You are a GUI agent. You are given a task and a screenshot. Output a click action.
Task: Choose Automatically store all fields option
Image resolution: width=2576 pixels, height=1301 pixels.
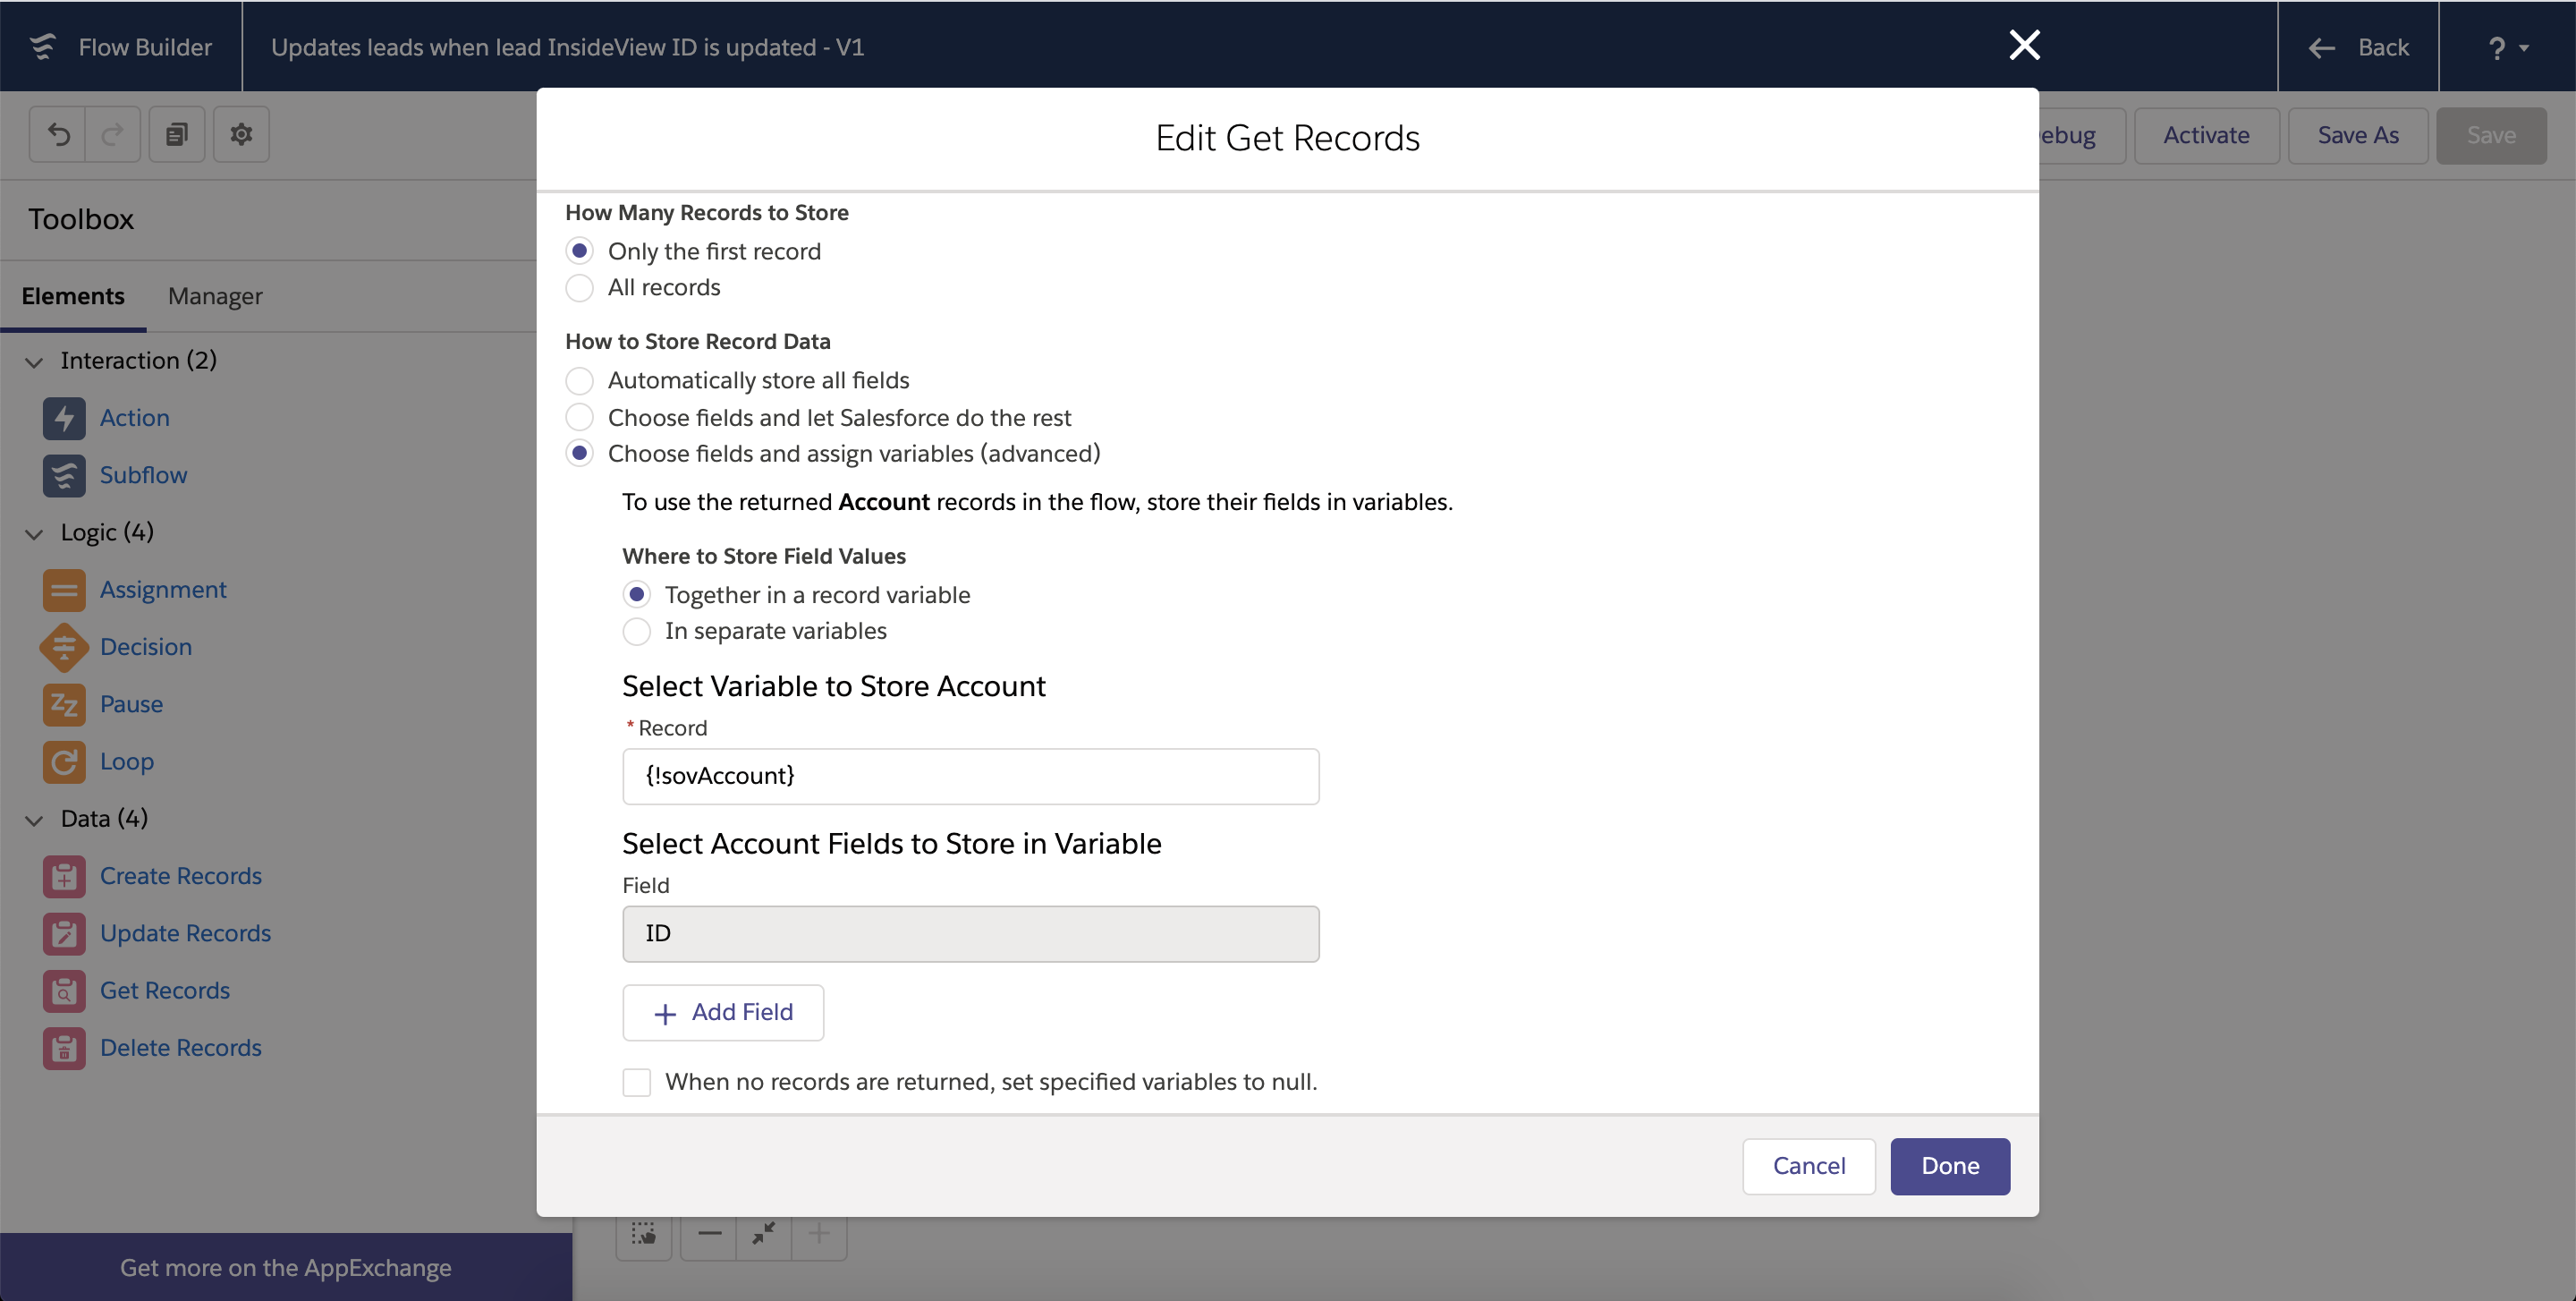tap(579, 381)
